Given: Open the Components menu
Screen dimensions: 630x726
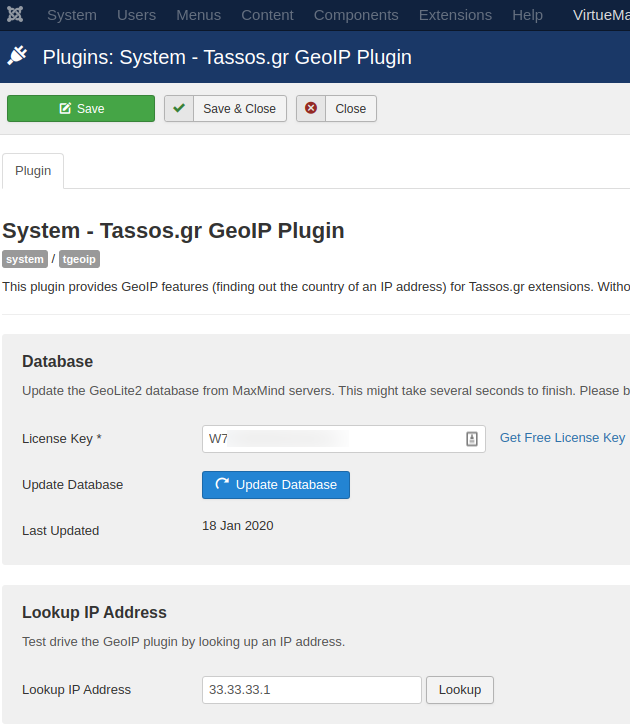Looking at the screenshot, I should pos(356,15).
